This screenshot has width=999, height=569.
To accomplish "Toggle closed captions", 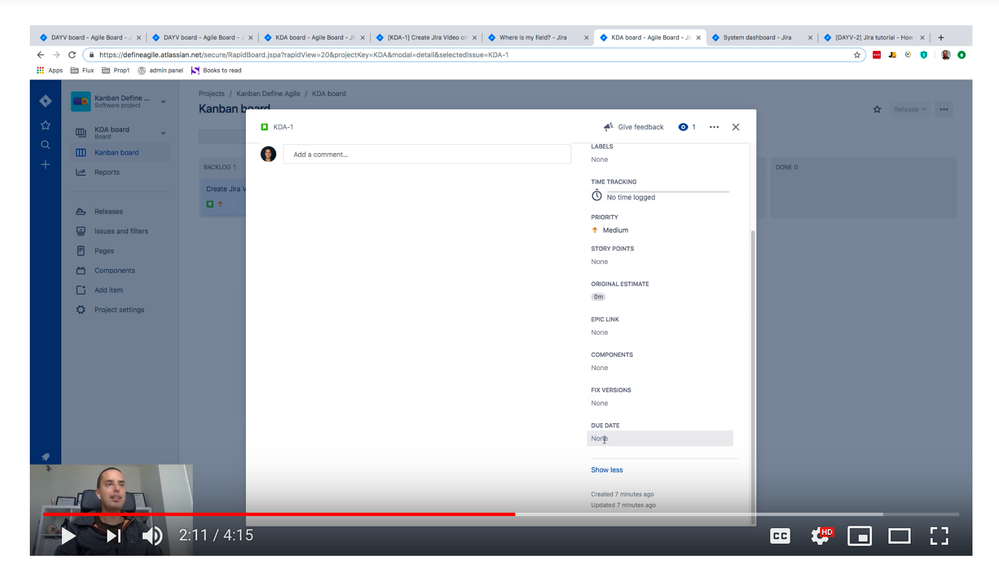I will 780,536.
